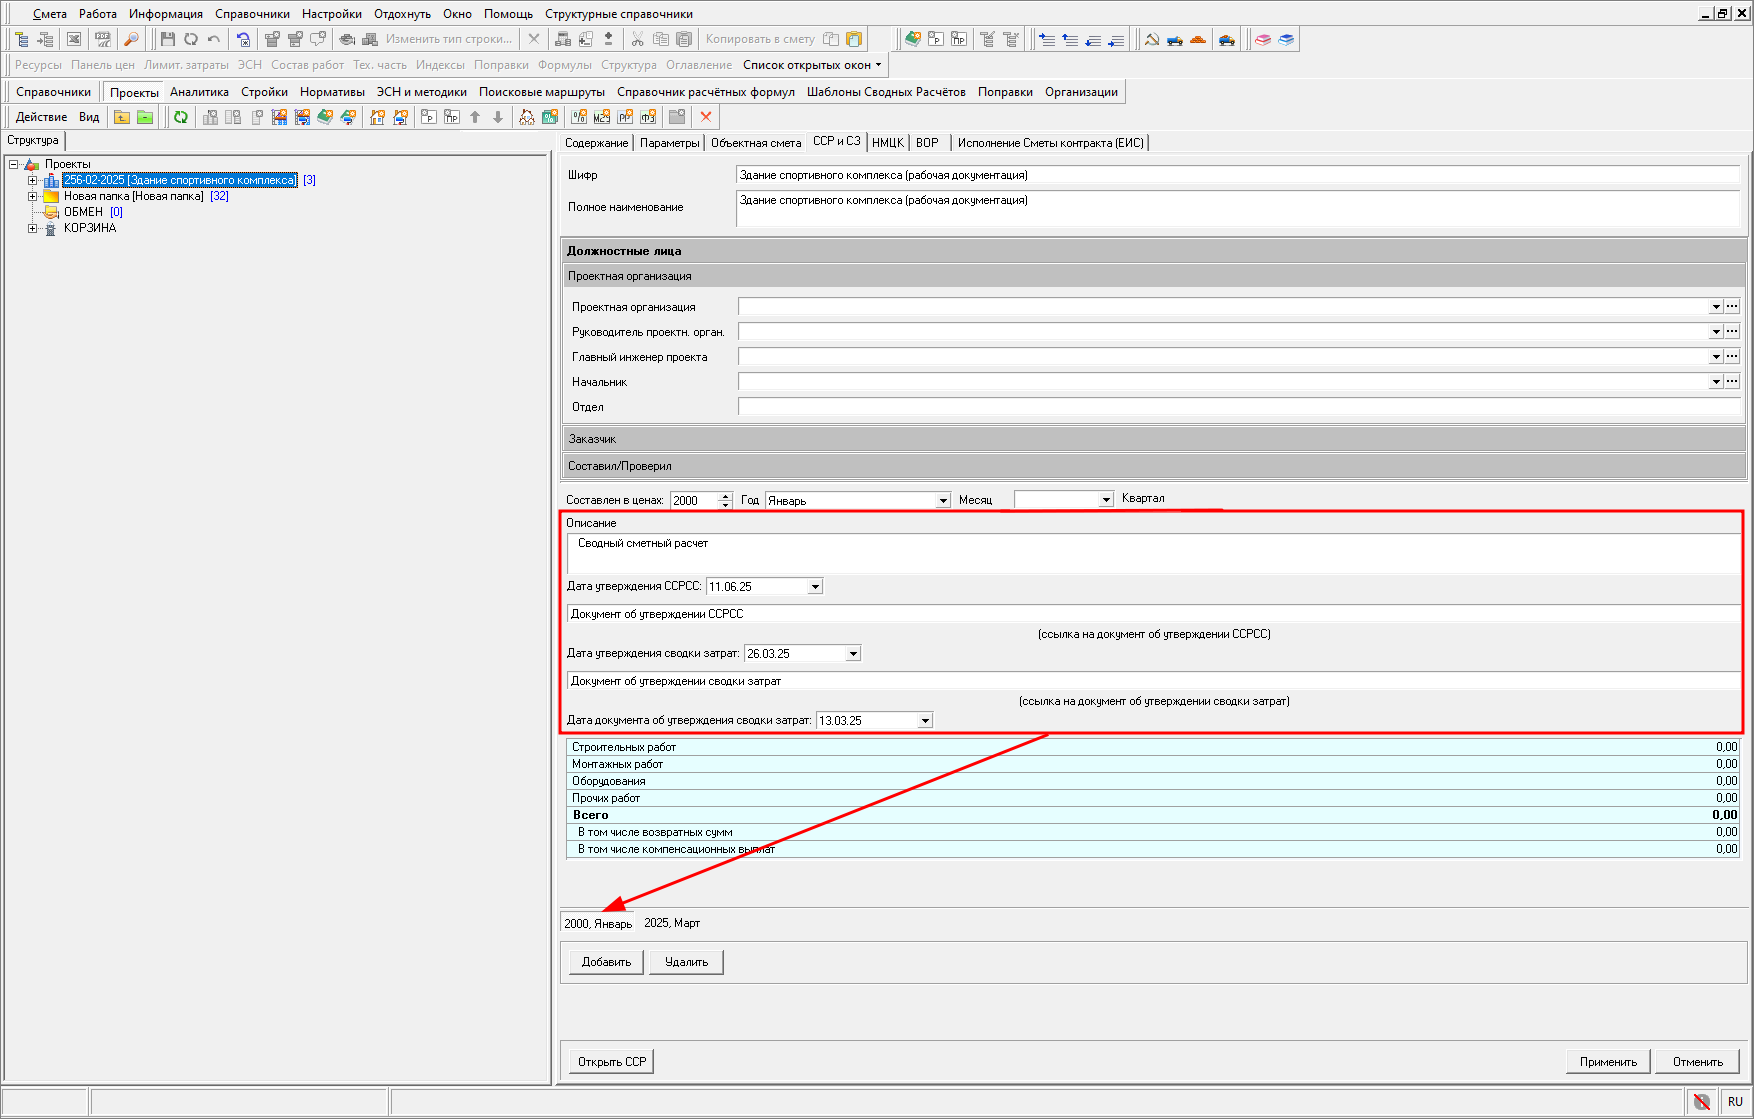1754x1119 pixels.
Task: Click the Открыть ССР button
Action: coord(612,1062)
